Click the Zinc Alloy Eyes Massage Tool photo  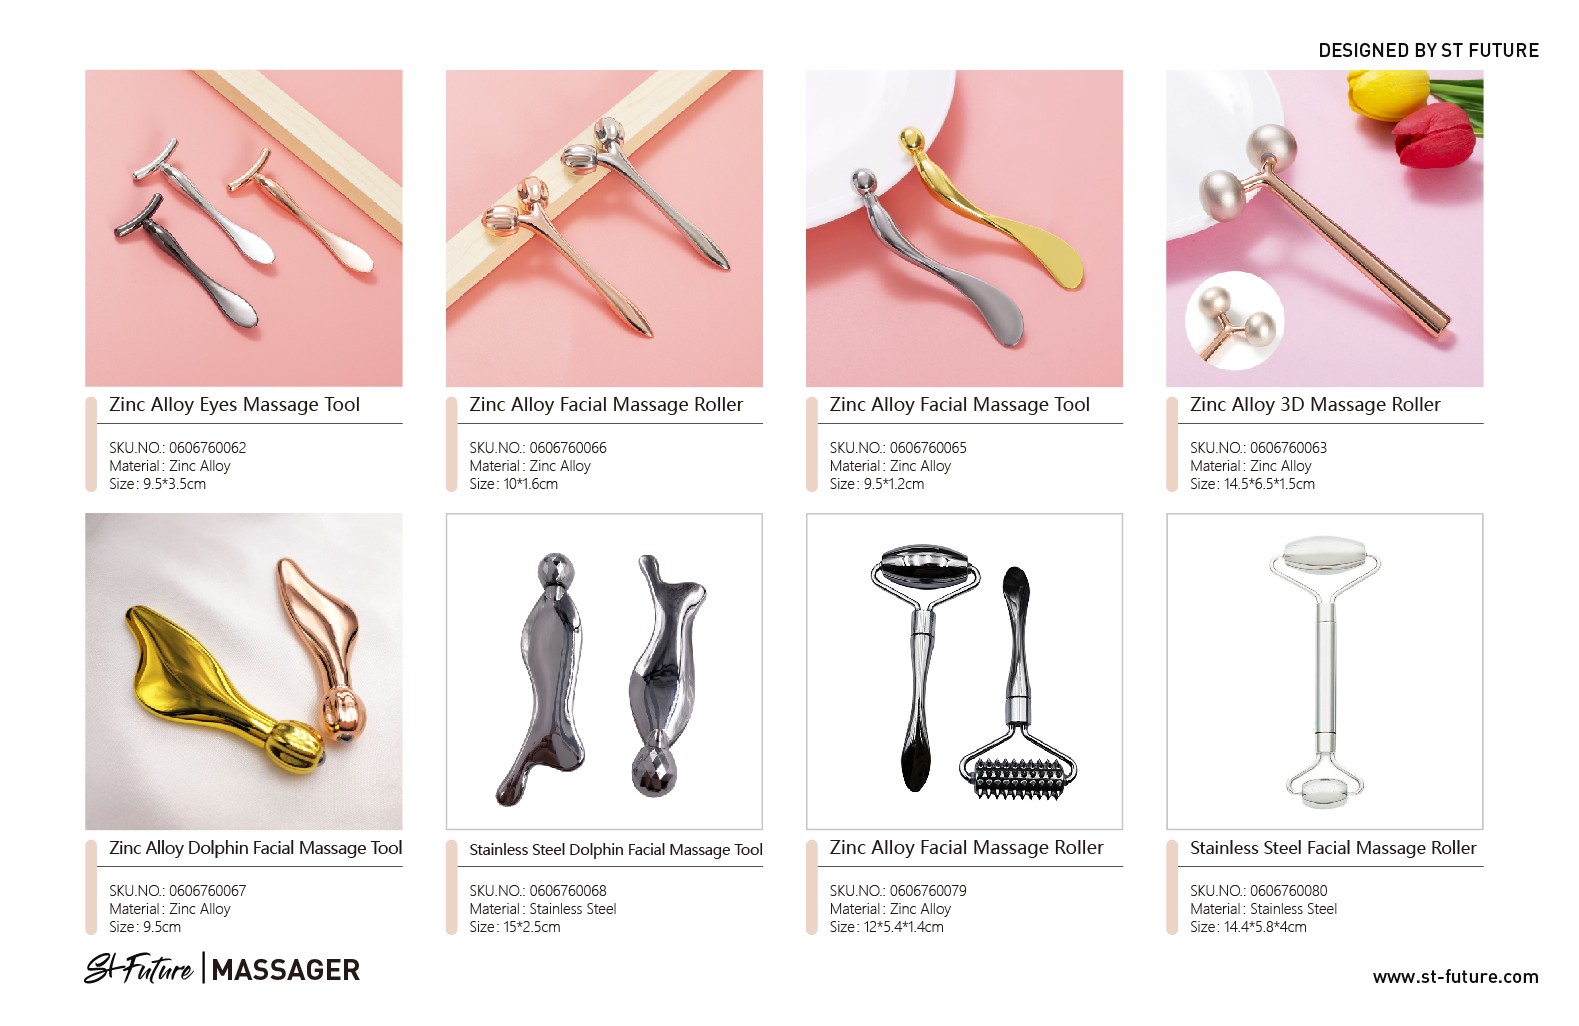[244, 228]
